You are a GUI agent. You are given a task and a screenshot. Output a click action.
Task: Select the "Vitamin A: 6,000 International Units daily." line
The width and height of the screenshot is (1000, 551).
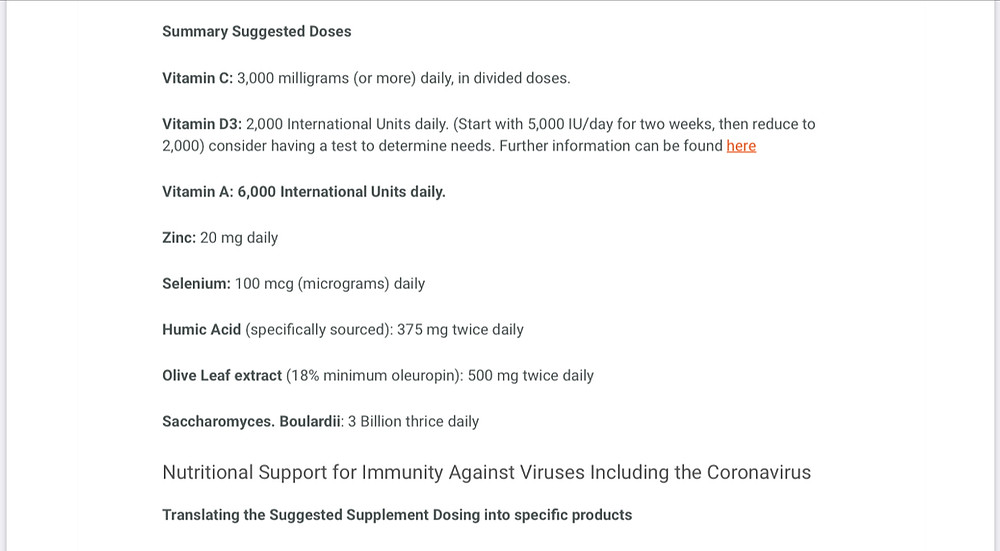304,192
